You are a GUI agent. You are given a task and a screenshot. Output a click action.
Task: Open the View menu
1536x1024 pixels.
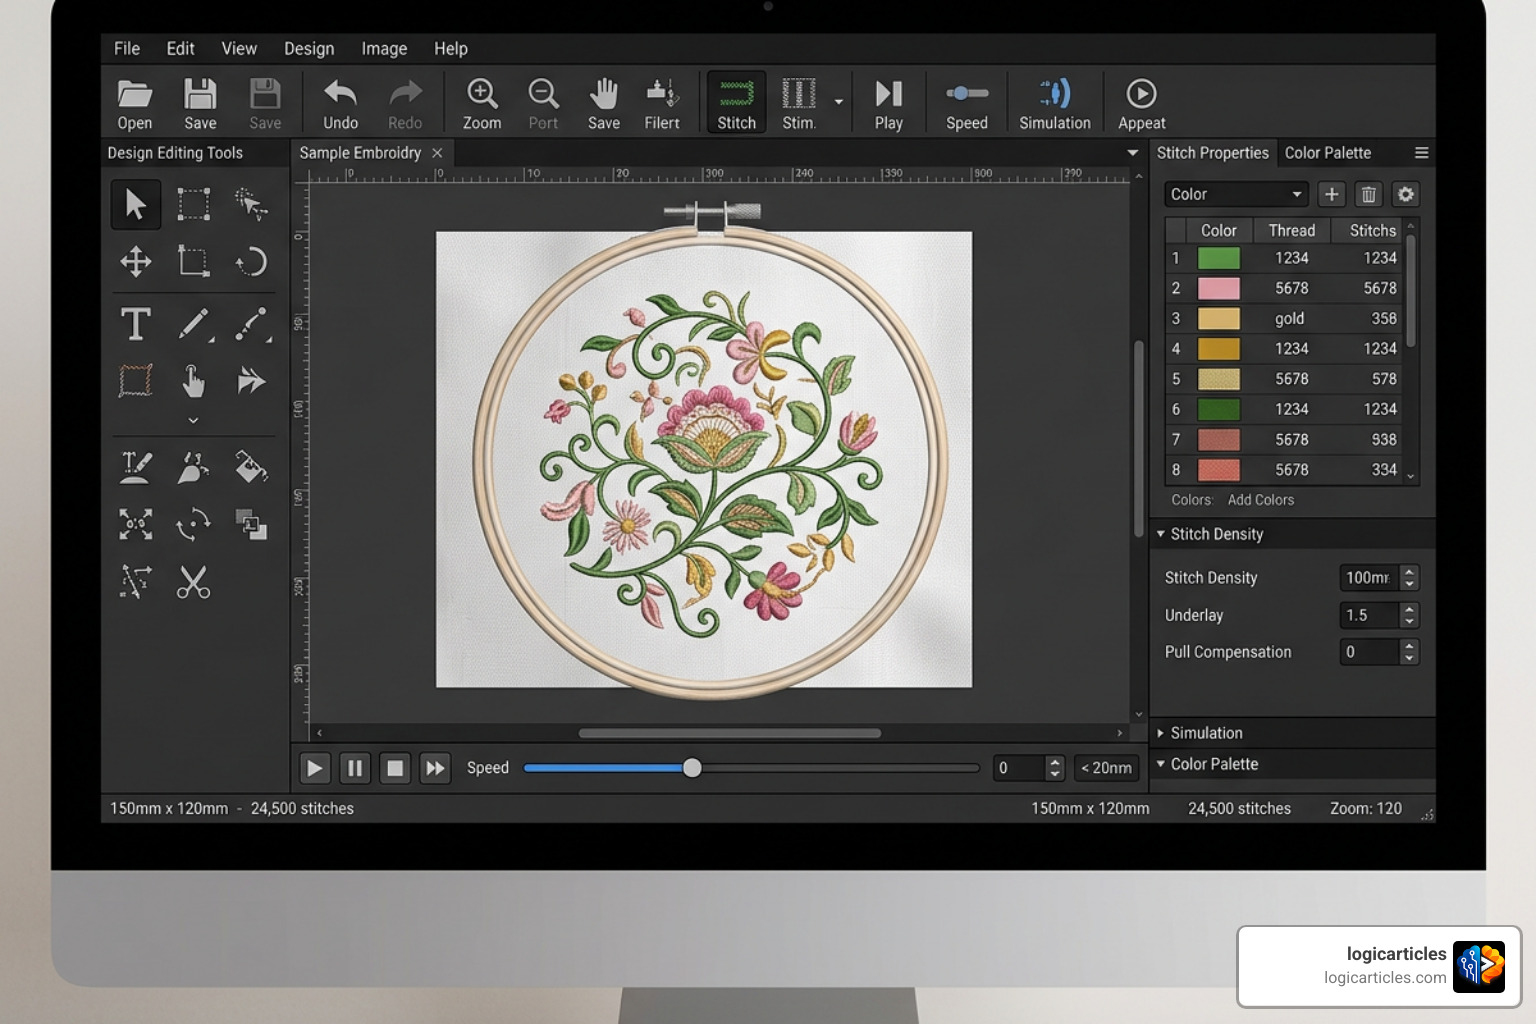(x=239, y=48)
